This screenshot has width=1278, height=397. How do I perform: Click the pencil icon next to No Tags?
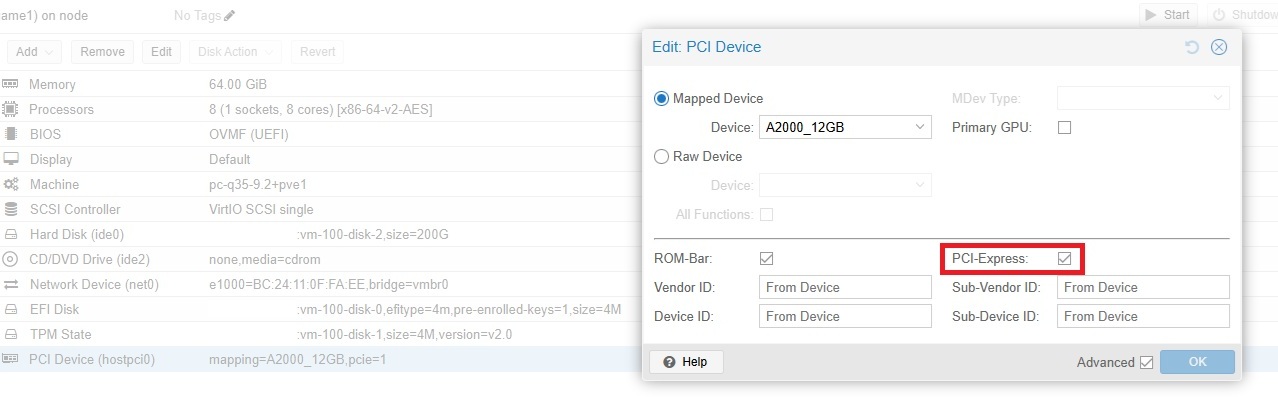pyautogui.click(x=230, y=15)
